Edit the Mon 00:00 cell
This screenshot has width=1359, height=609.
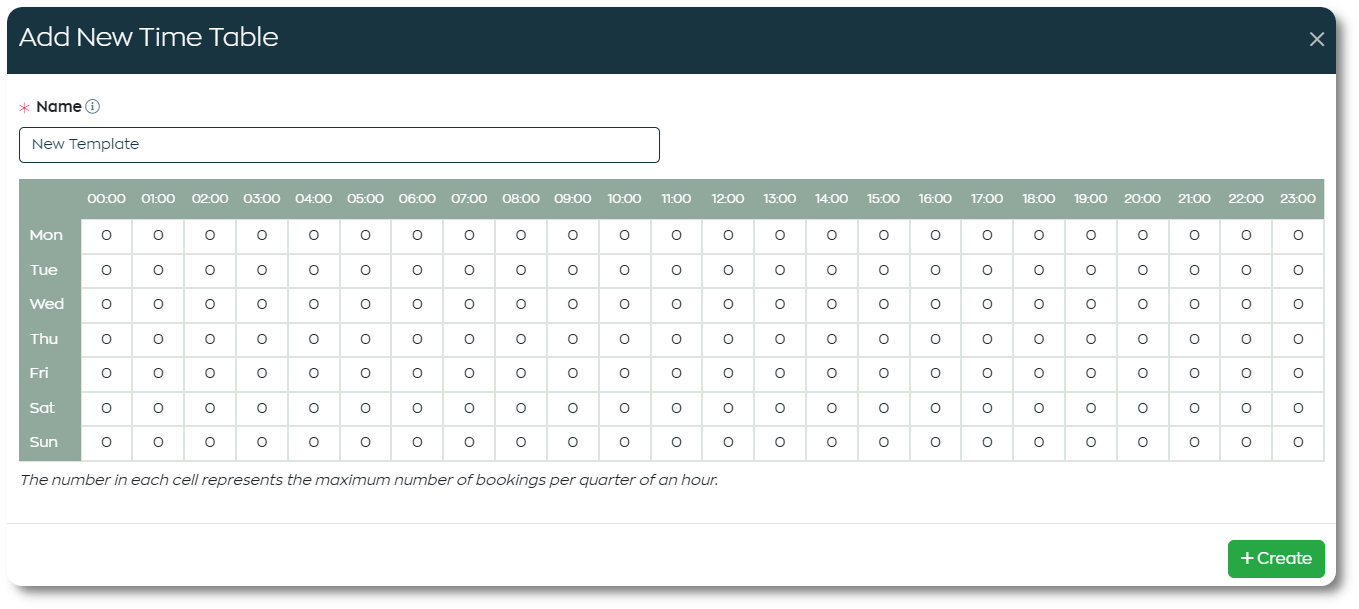click(x=106, y=236)
